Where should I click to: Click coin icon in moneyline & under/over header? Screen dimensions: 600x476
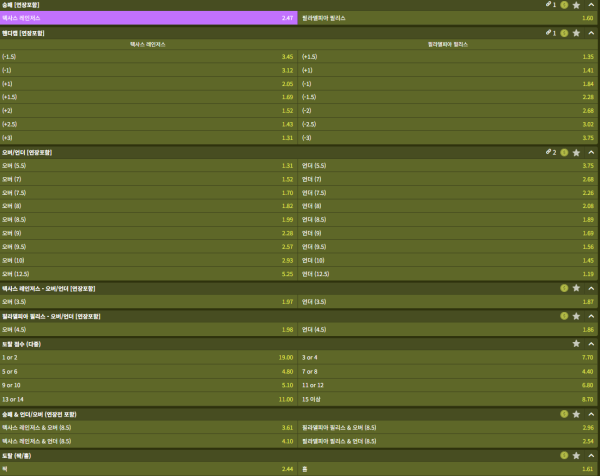pos(564,414)
